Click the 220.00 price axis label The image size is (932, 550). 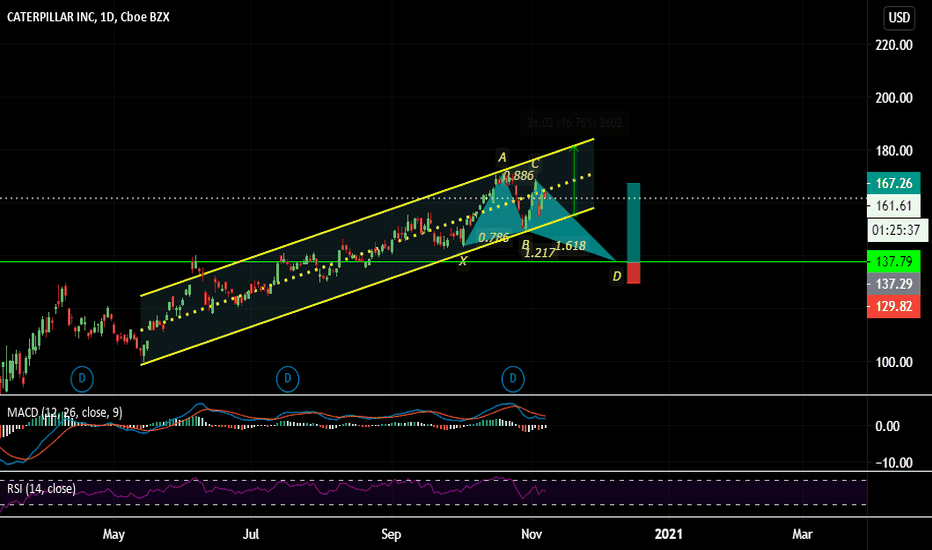tap(894, 45)
